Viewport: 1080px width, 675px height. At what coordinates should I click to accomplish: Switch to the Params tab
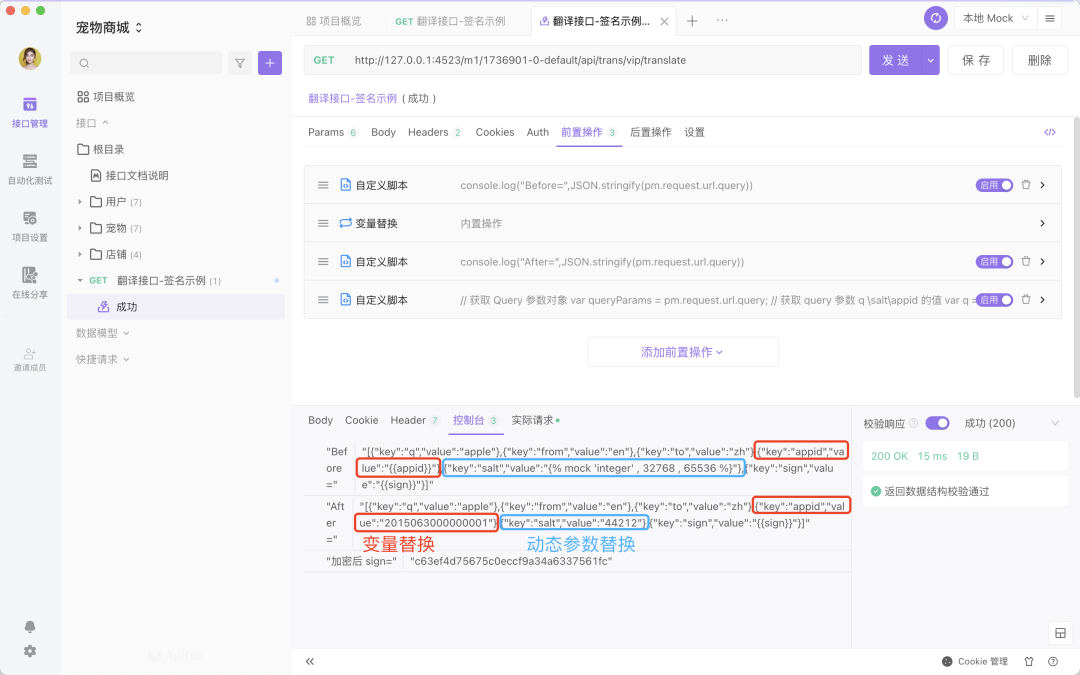point(325,131)
